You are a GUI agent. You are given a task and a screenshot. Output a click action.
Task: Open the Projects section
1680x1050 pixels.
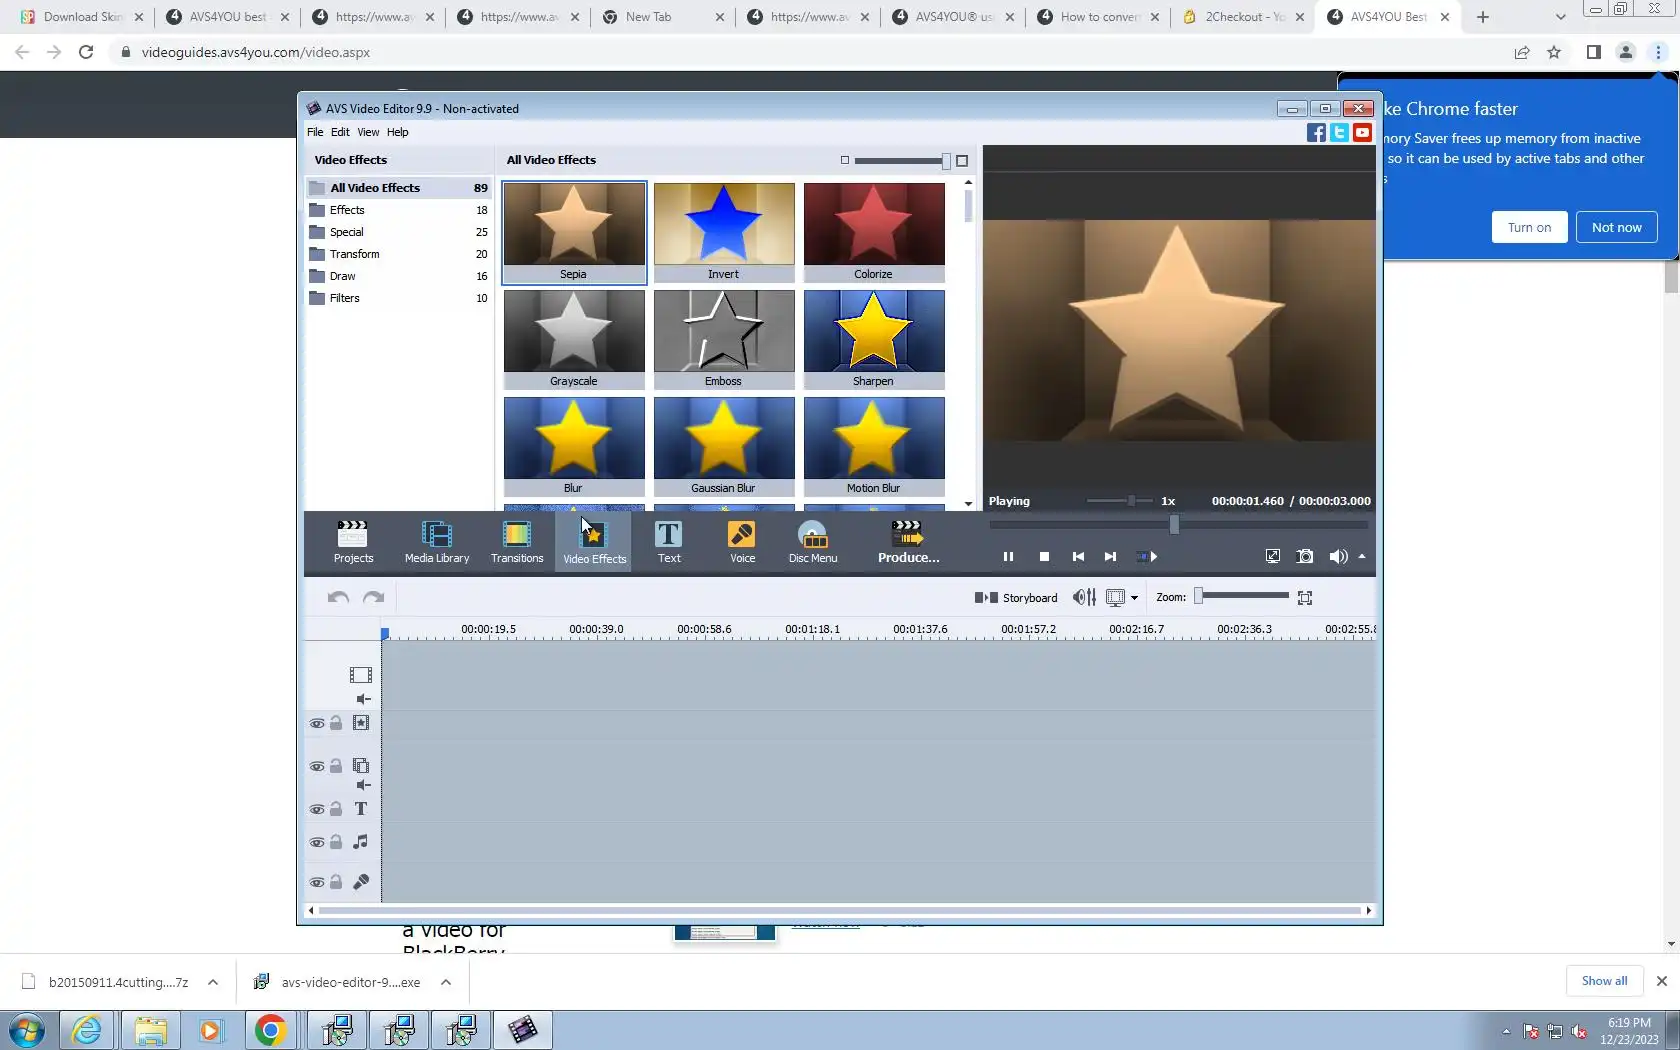(x=353, y=542)
